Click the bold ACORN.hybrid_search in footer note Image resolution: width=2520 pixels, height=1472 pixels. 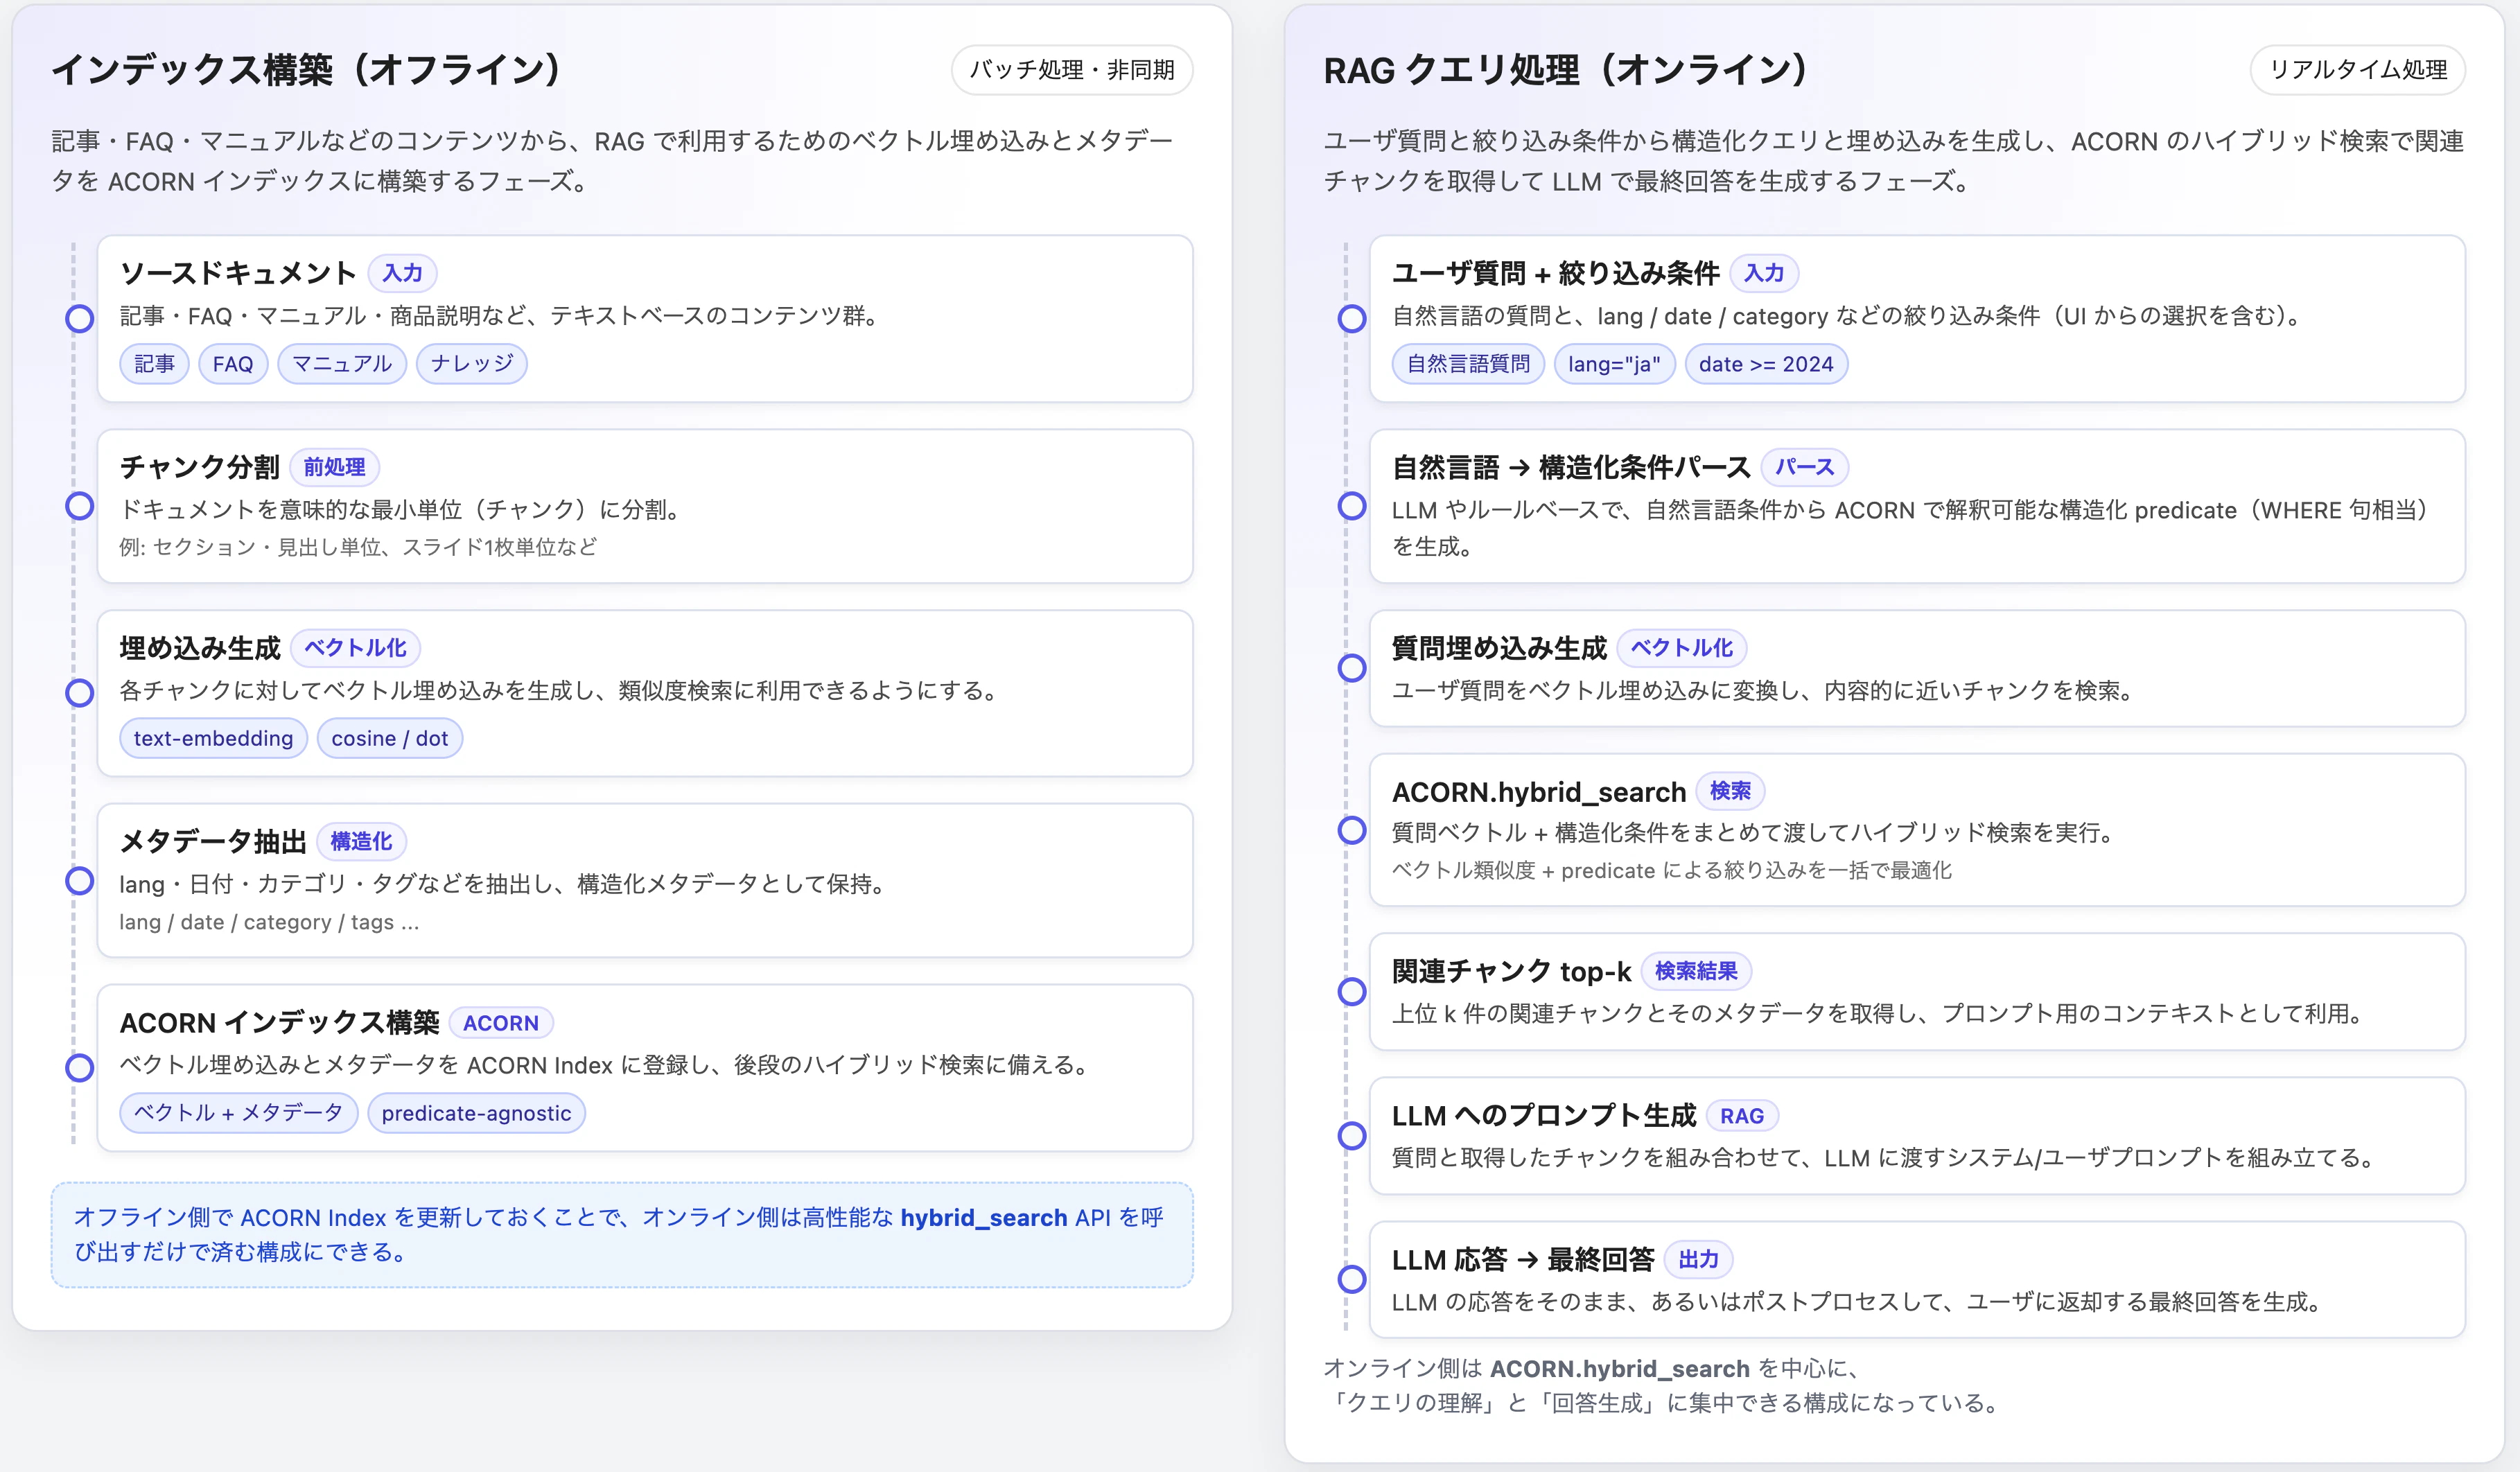click(x=1619, y=1369)
